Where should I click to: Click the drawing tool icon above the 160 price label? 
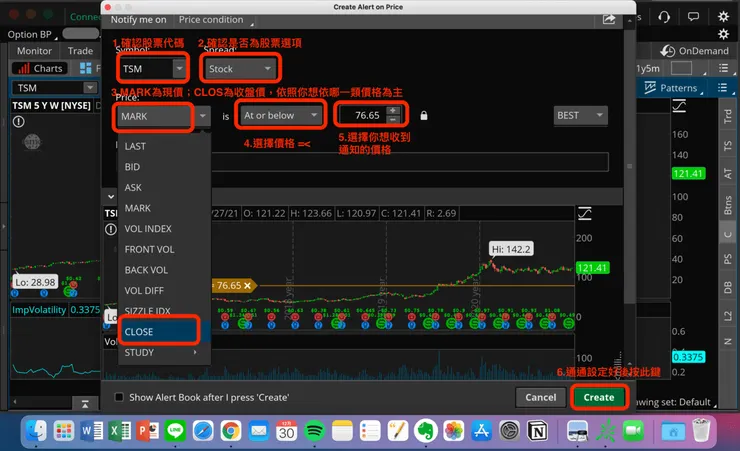tap(679, 106)
